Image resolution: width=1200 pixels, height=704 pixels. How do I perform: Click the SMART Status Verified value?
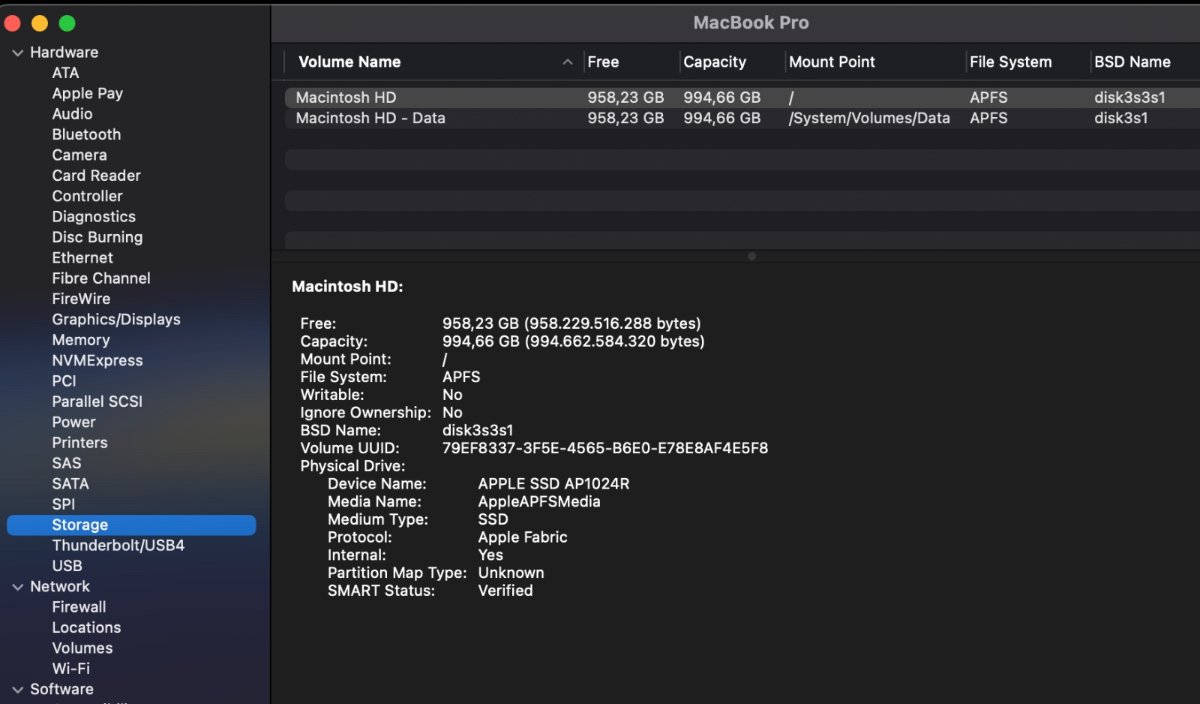[x=505, y=591]
